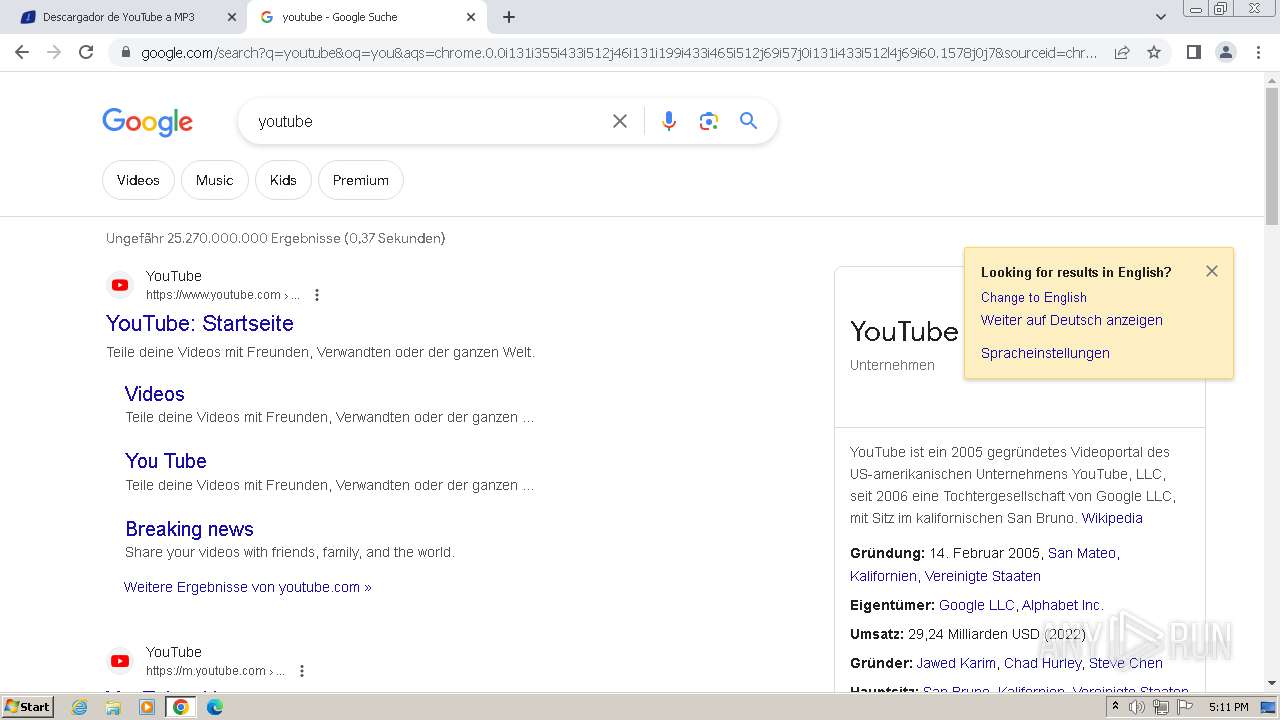Select the Premium filter chip

[x=361, y=180]
